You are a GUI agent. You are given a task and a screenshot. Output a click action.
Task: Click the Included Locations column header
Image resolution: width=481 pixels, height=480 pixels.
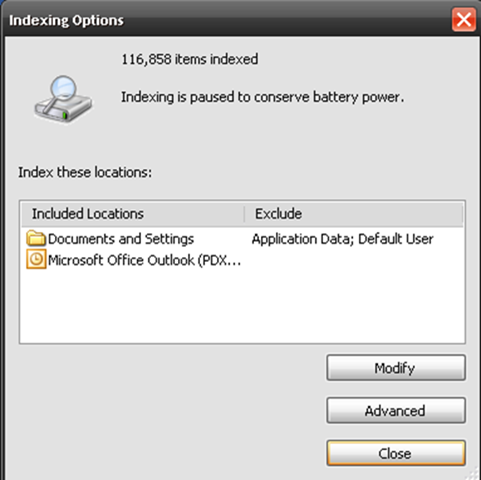point(133,214)
